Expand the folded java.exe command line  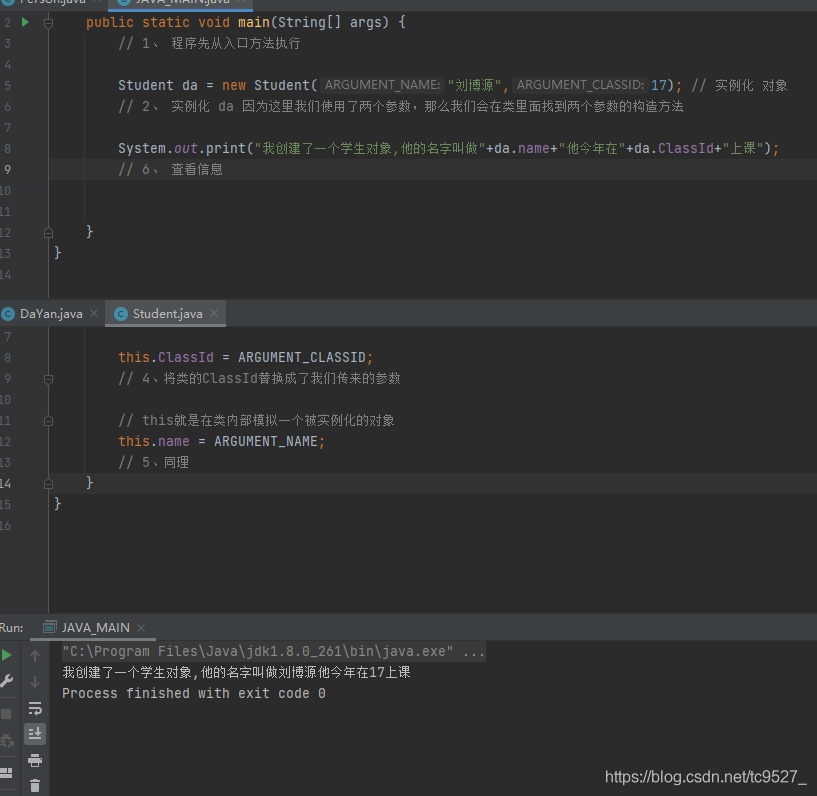pyautogui.click(x=274, y=651)
